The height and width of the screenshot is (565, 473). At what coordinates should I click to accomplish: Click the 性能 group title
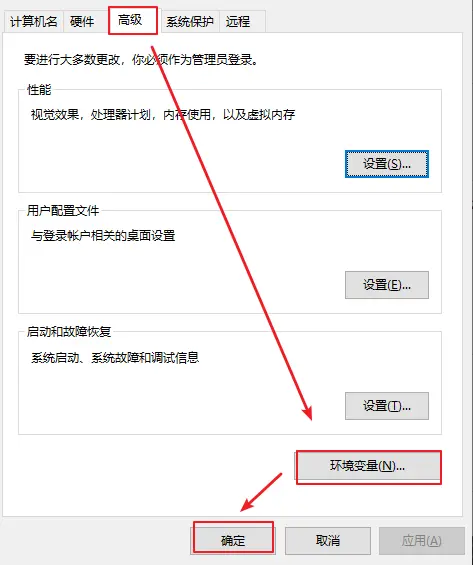point(39,90)
